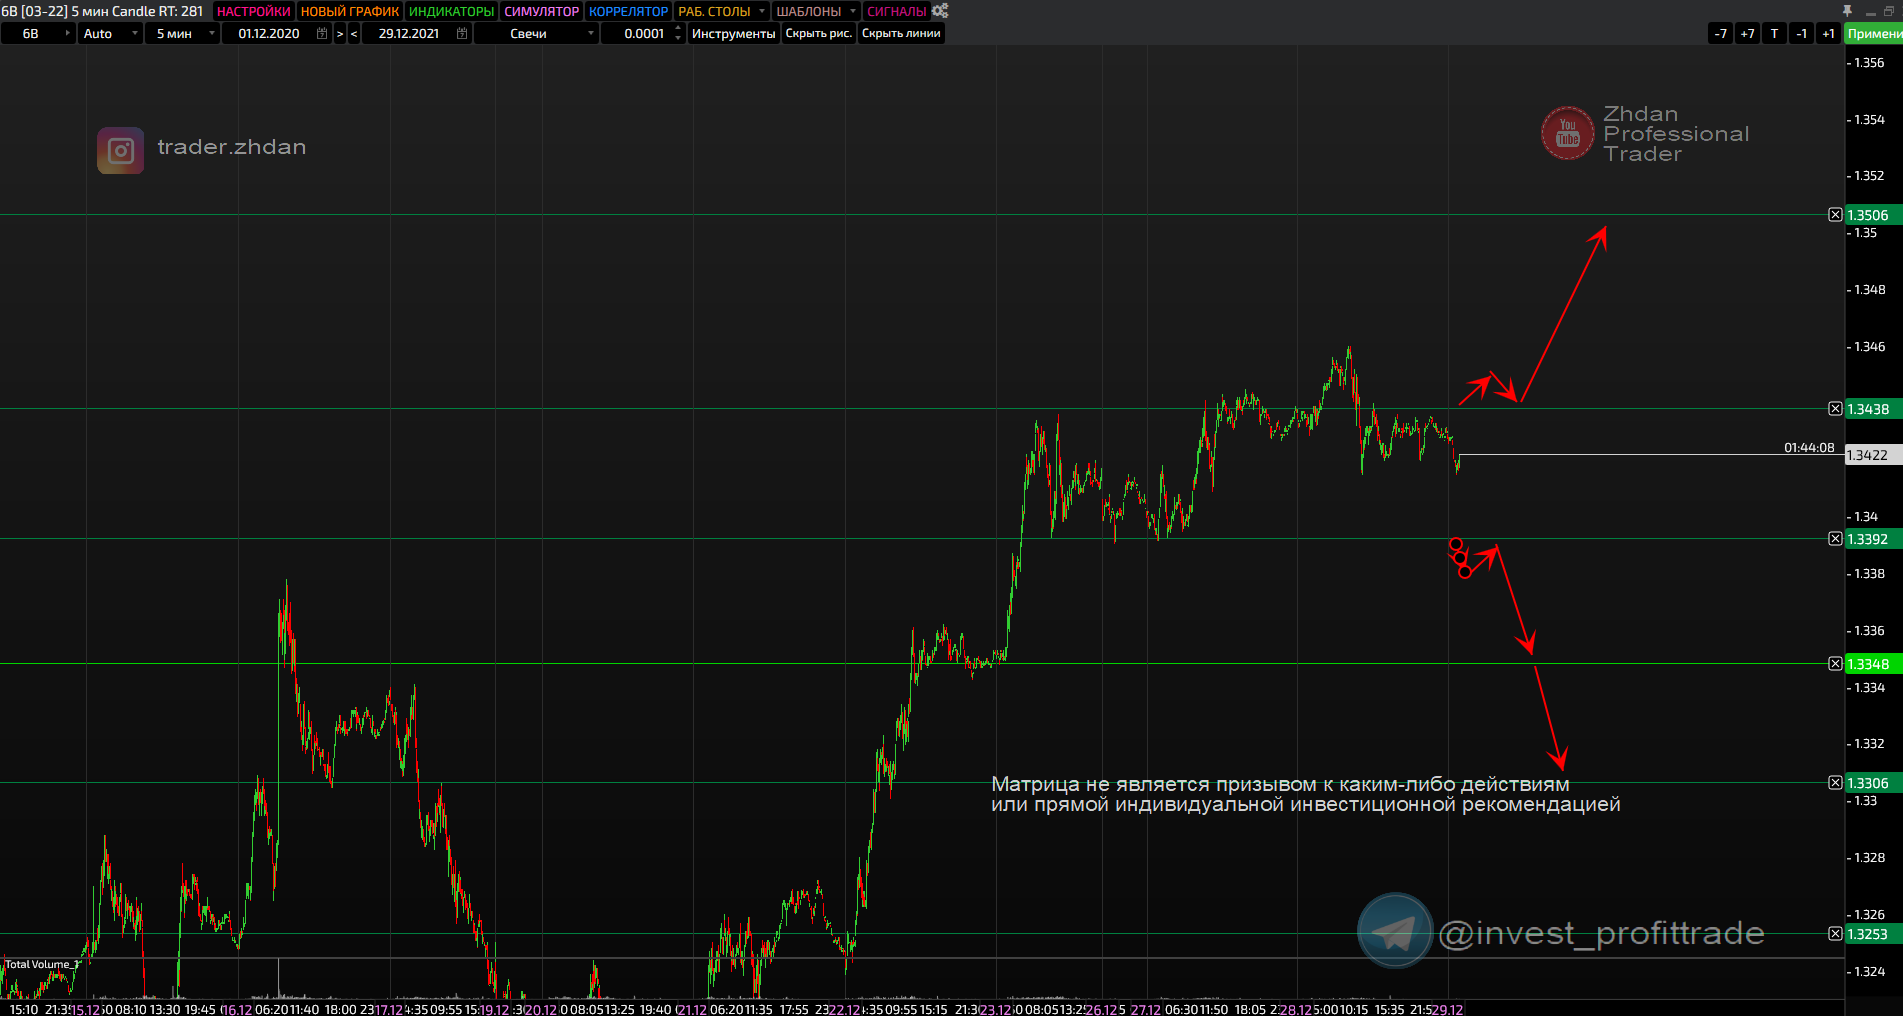
Task: Remove the 1.3438 horizontal line
Action: click(x=1835, y=409)
